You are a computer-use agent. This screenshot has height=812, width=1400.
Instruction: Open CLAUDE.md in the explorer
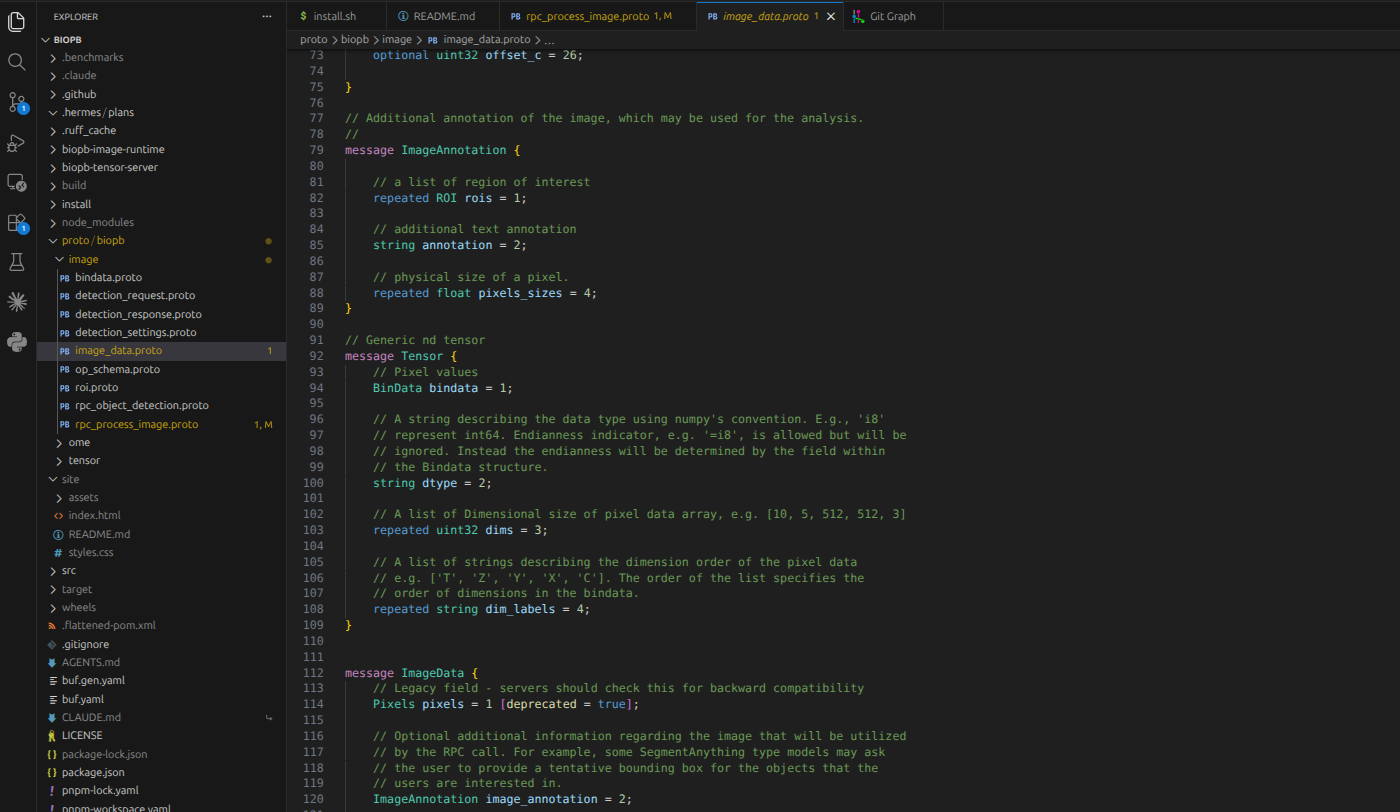click(91, 717)
